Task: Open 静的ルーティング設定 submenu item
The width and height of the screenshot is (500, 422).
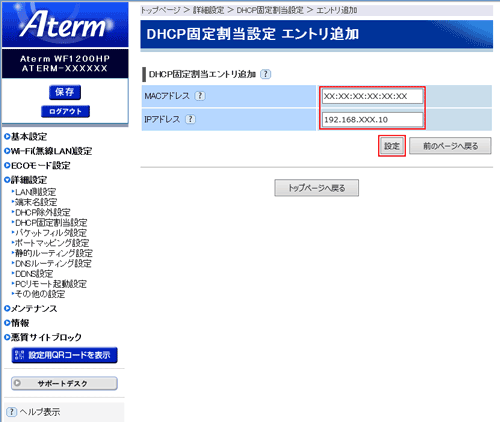Action: [x=52, y=253]
